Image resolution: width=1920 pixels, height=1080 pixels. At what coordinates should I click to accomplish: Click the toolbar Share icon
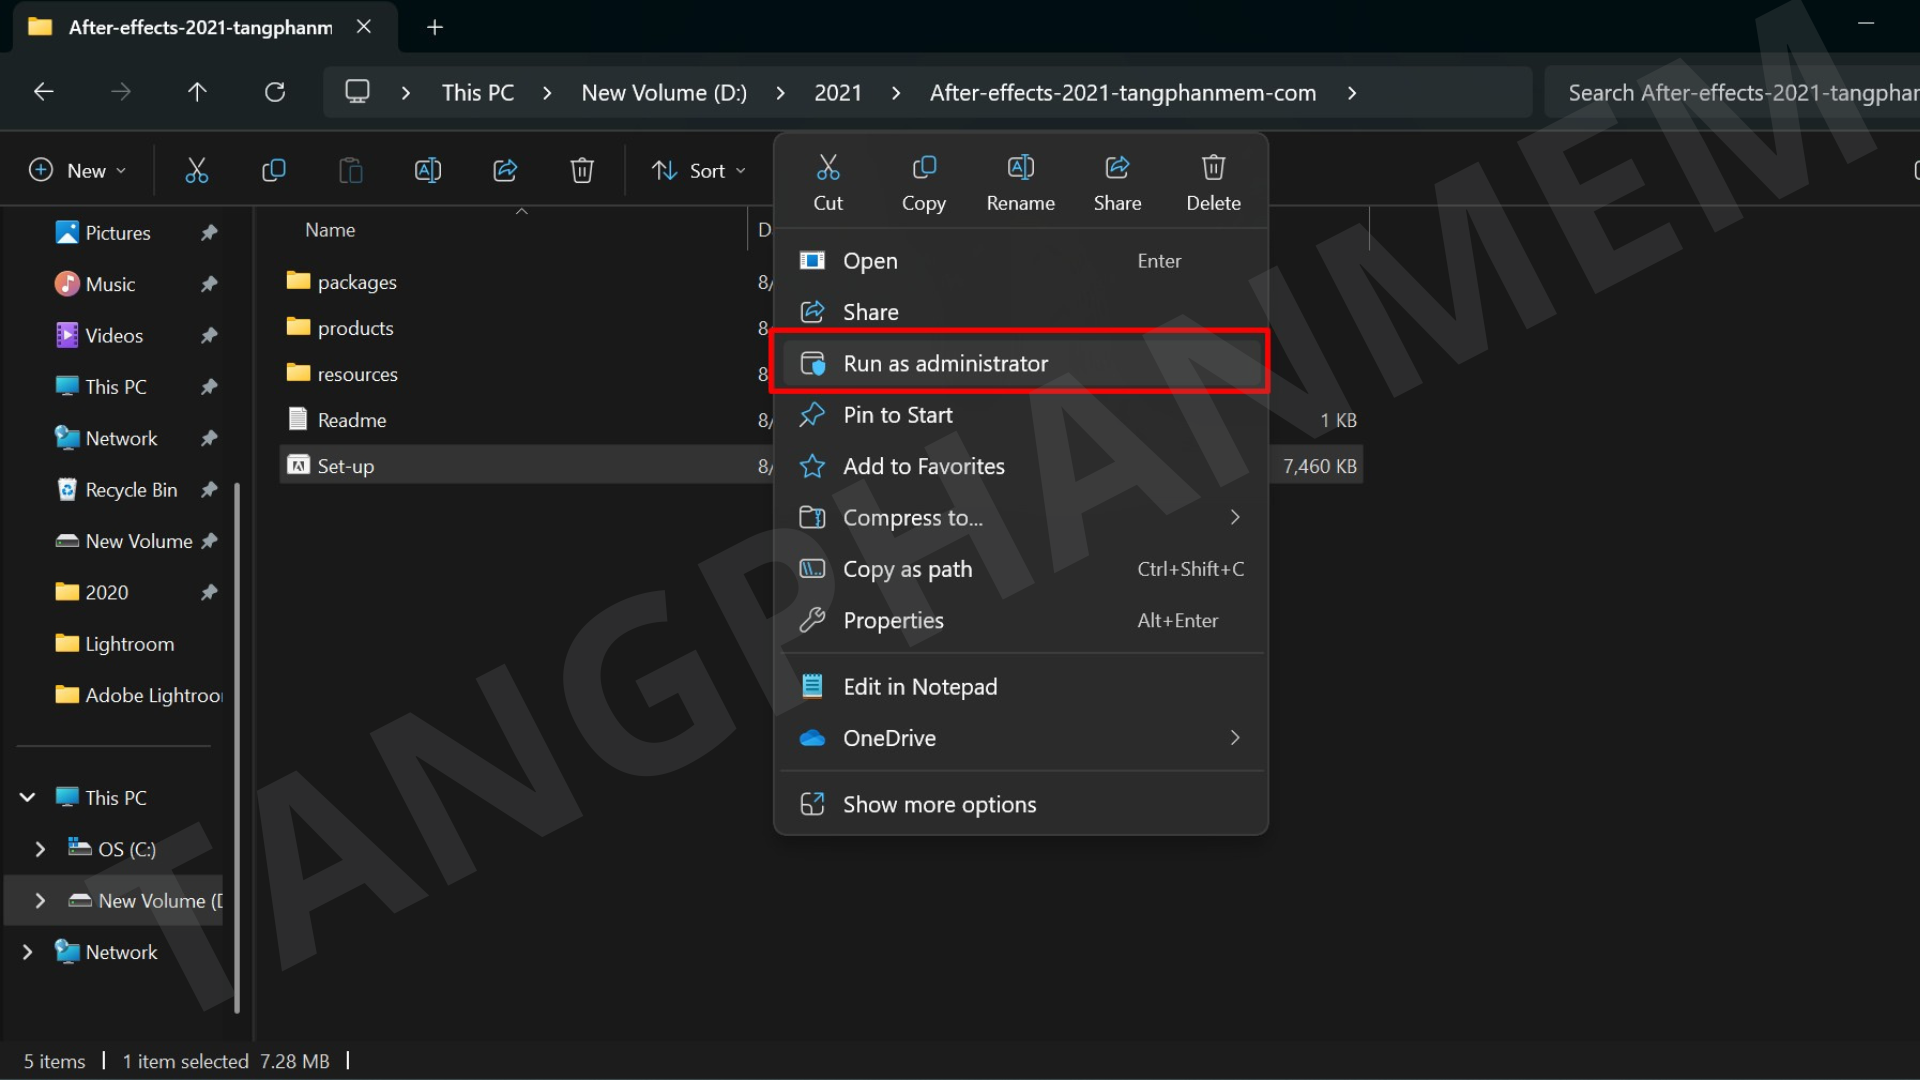click(x=505, y=171)
